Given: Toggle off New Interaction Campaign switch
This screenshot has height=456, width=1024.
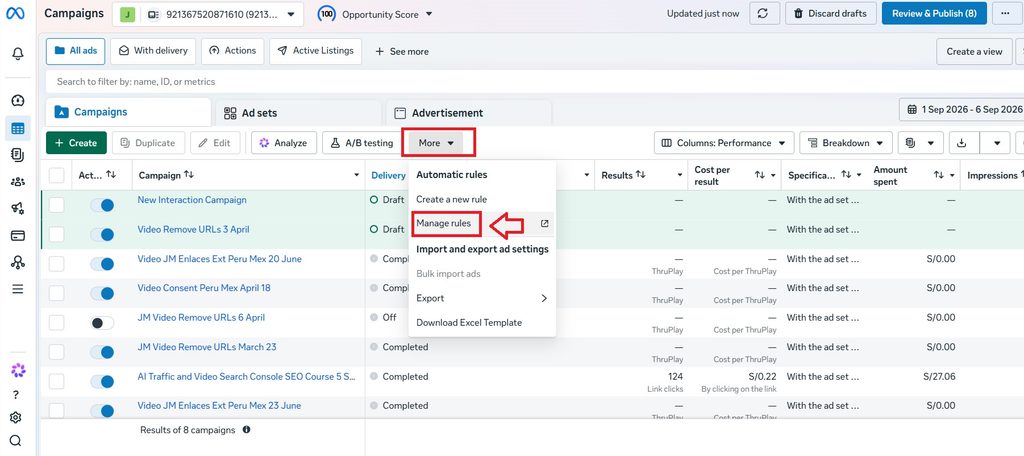Looking at the screenshot, I should [x=102, y=205].
